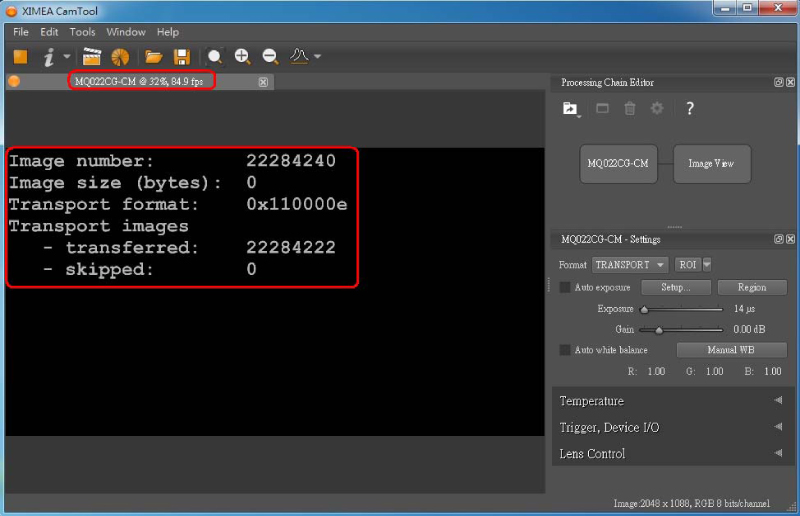Enable the Auto white balance checkbox

564,350
